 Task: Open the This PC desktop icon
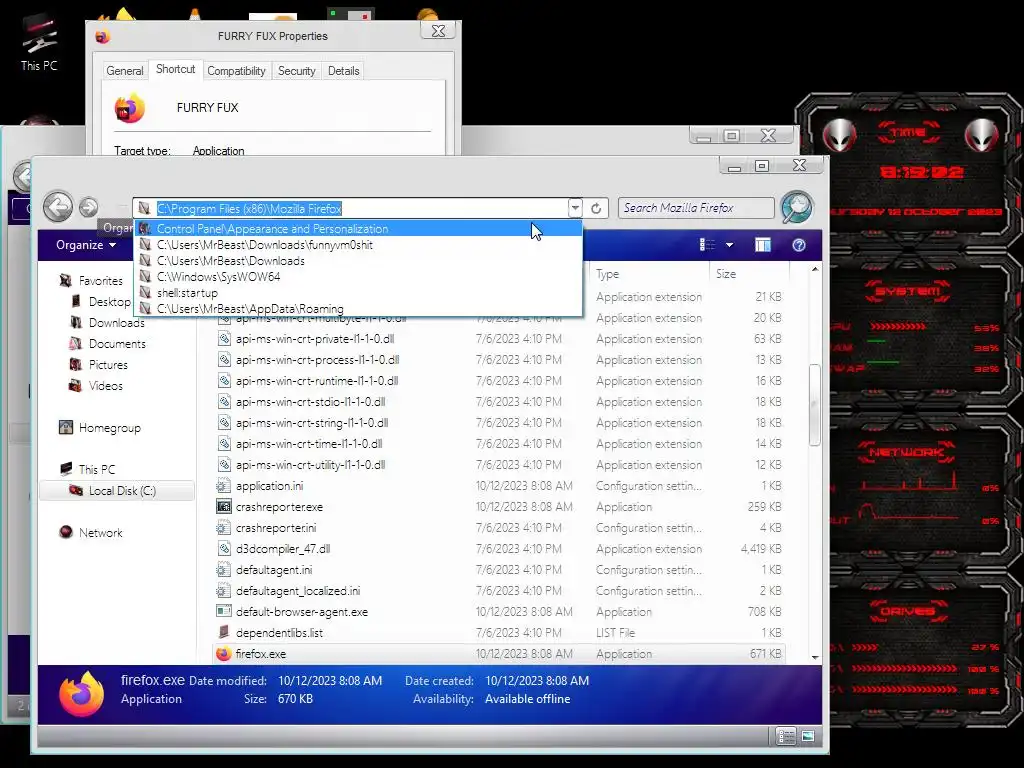(39, 40)
